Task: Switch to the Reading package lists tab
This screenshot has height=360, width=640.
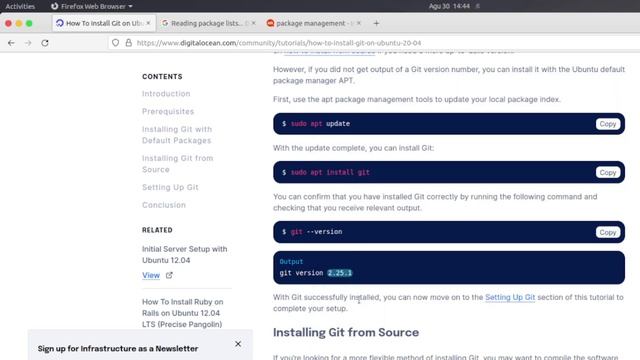Action: tap(209, 23)
